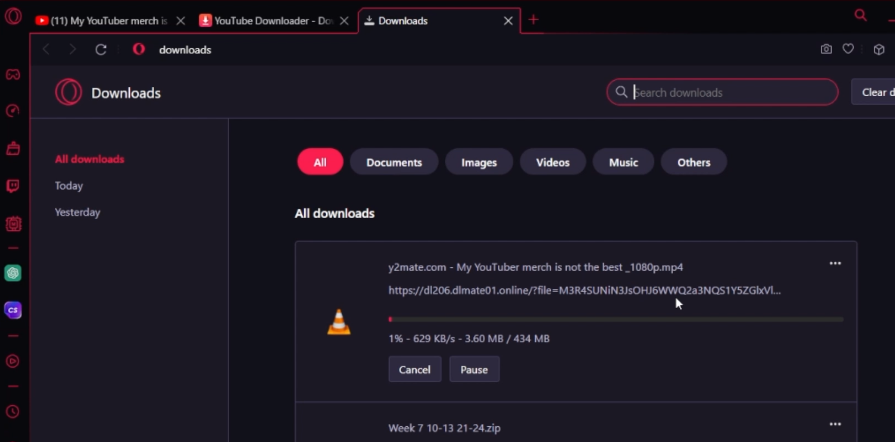Filter downloads by Videos
The width and height of the screenshot is (895, 442).
(x=553, y=162)
